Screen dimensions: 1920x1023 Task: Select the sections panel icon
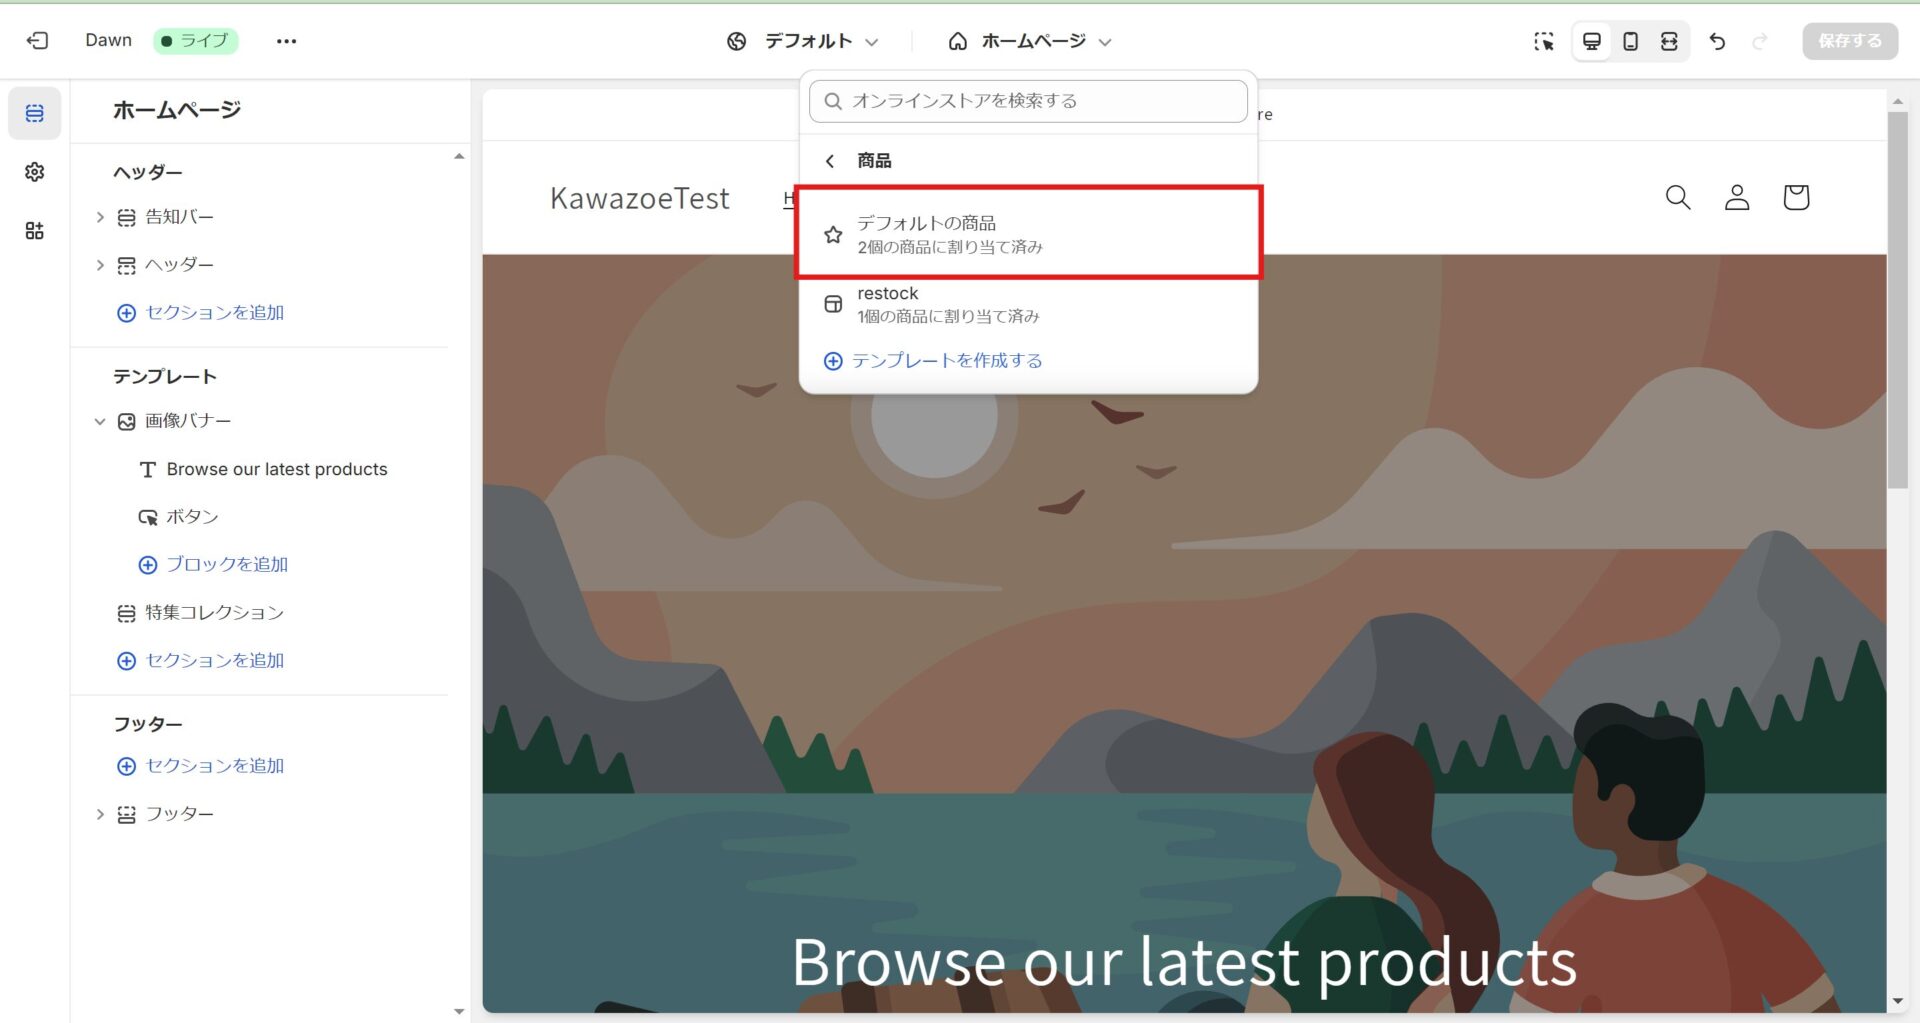pos(35,113)
